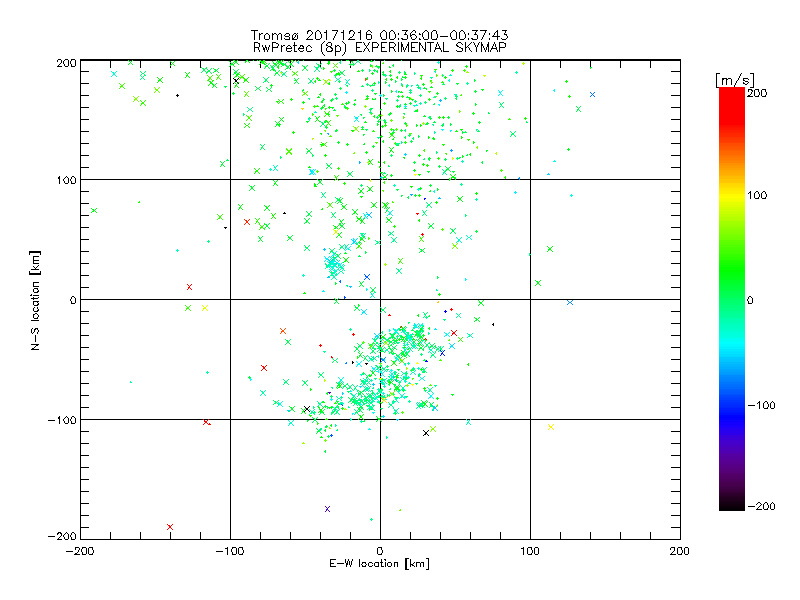Image resolution: width=800 pixels, height=600 pixels.
Task: Click the yellow X marker at the lower right
Action: [551, 427]
